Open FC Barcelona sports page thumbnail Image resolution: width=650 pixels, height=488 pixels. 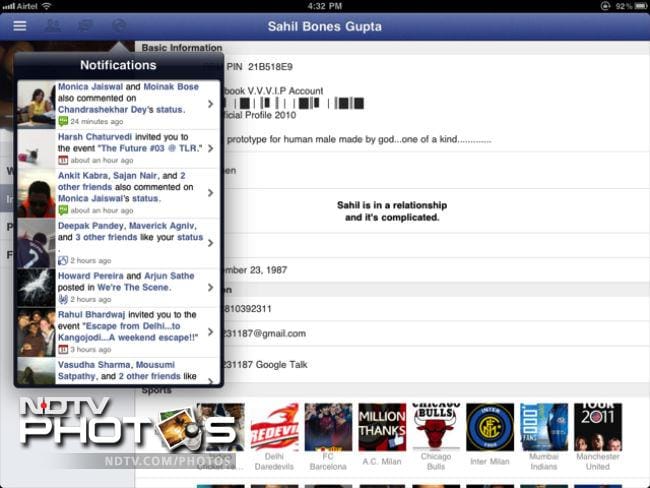[328, 427]
